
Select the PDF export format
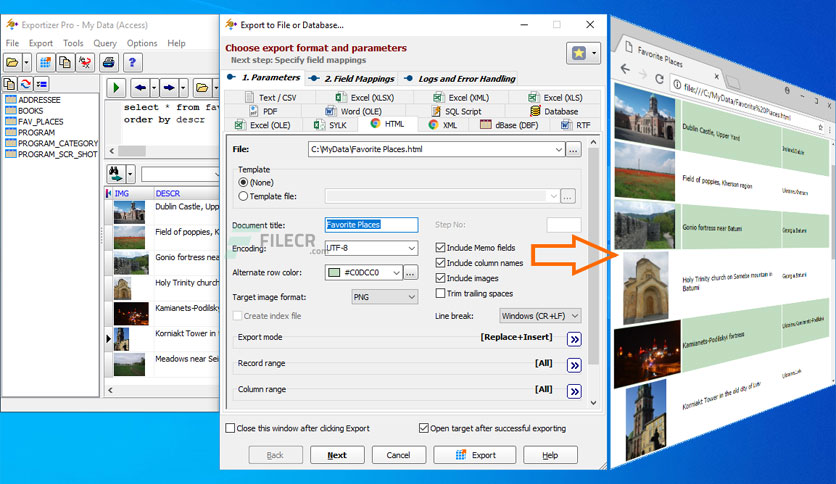point(263,111)
